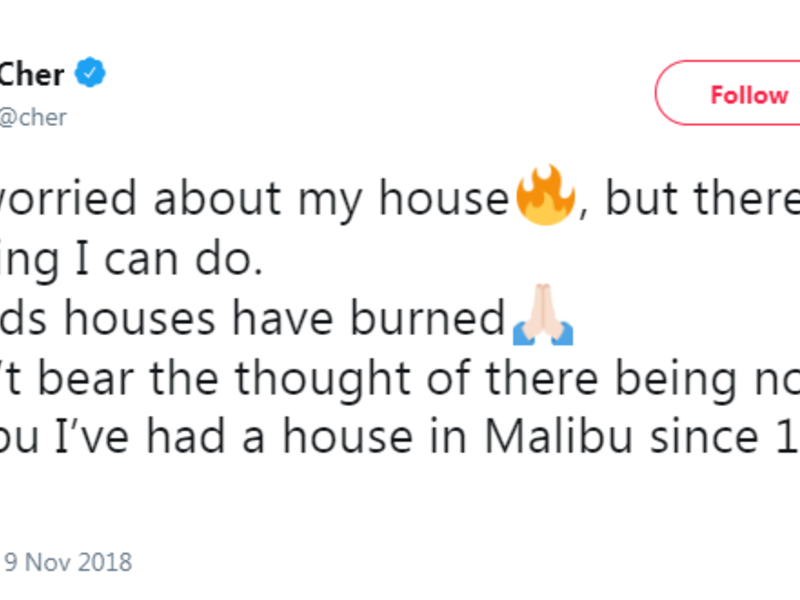This screenshot has height=600, width=800.
Task: Click the @cher handle
Action: tap(34, 117)
